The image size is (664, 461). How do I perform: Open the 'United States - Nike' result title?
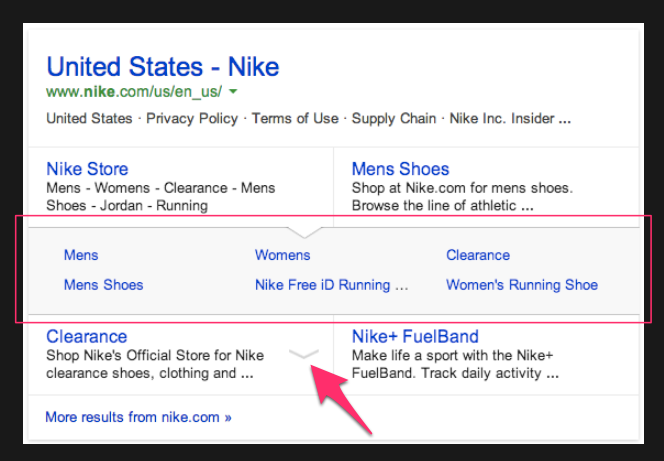163,67
